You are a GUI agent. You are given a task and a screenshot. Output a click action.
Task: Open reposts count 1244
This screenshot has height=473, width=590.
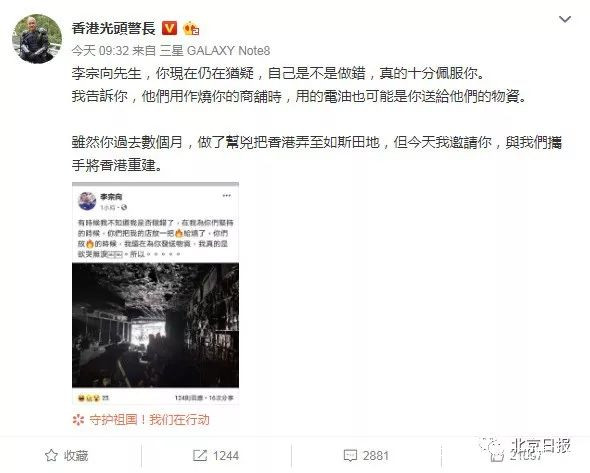coord(226,456)
